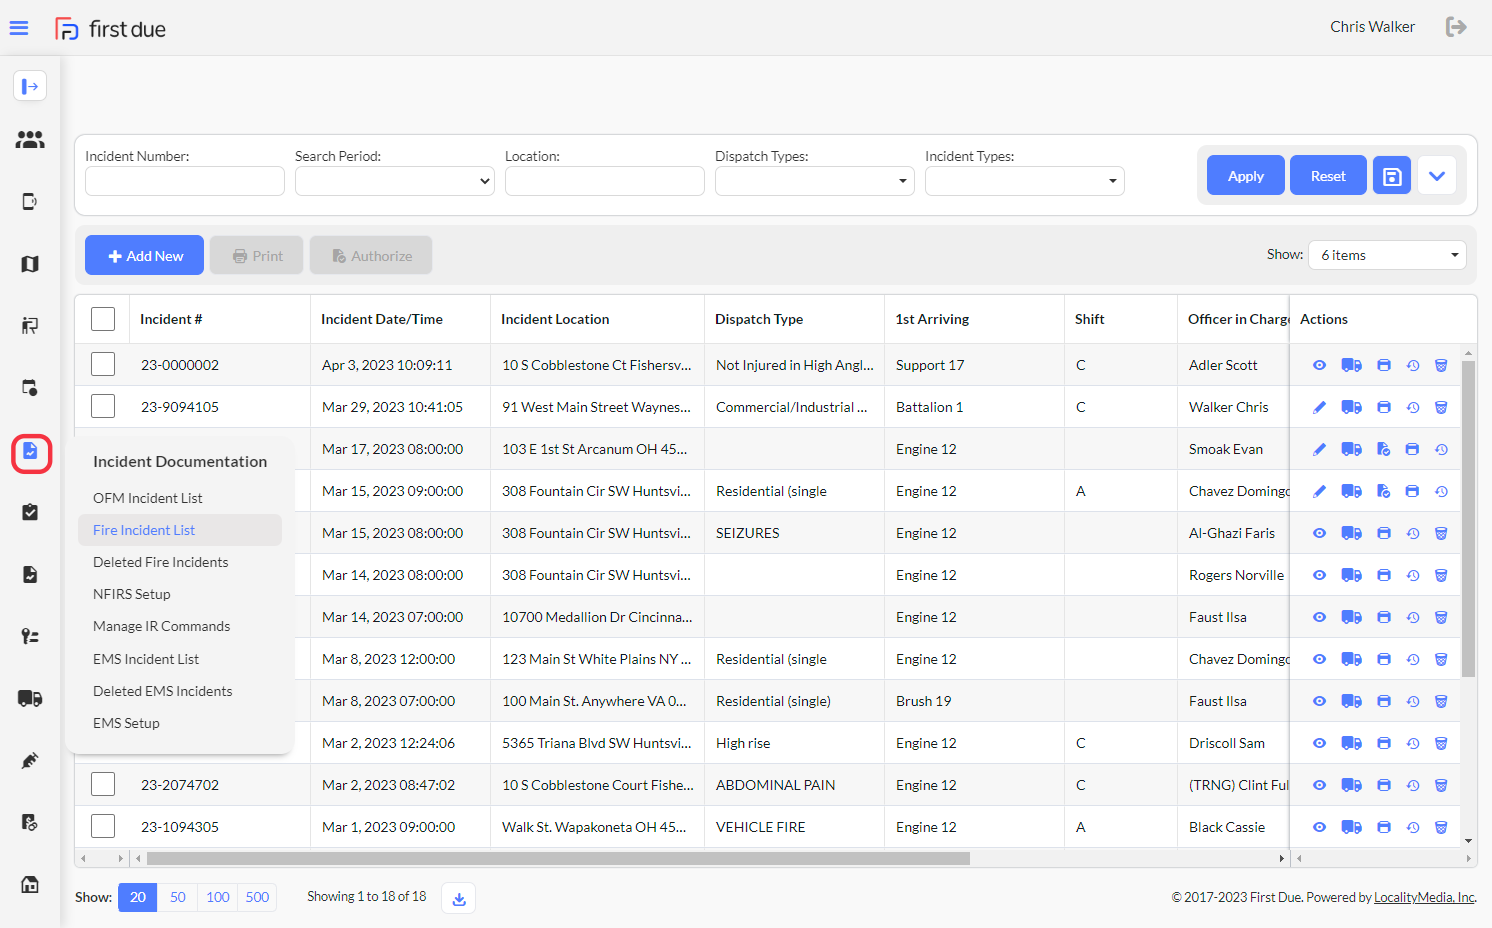Open the personnel group sidebar icon
This screenshot has height=928, width=1492.
coord(30,140)
